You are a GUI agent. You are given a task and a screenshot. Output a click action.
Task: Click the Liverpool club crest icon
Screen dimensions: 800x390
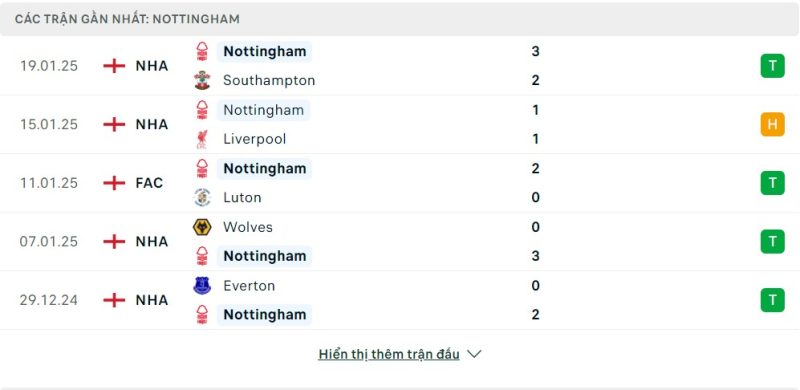(202, 139)
